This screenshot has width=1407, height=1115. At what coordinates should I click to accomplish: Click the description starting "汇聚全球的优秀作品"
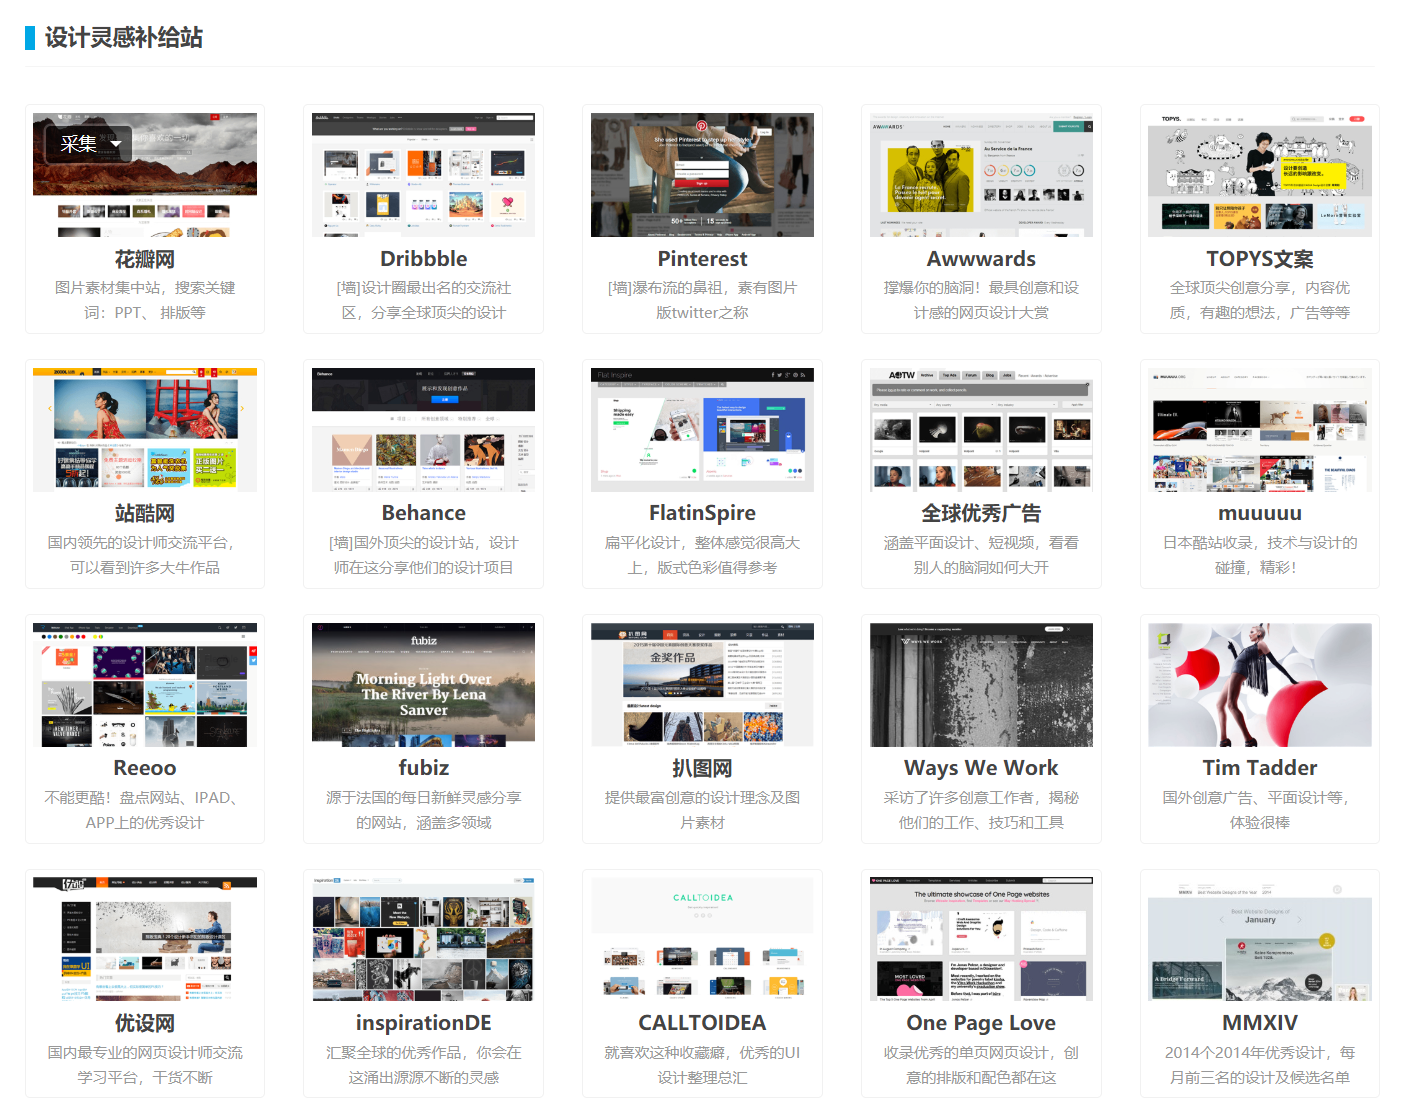coord(423,1065)
